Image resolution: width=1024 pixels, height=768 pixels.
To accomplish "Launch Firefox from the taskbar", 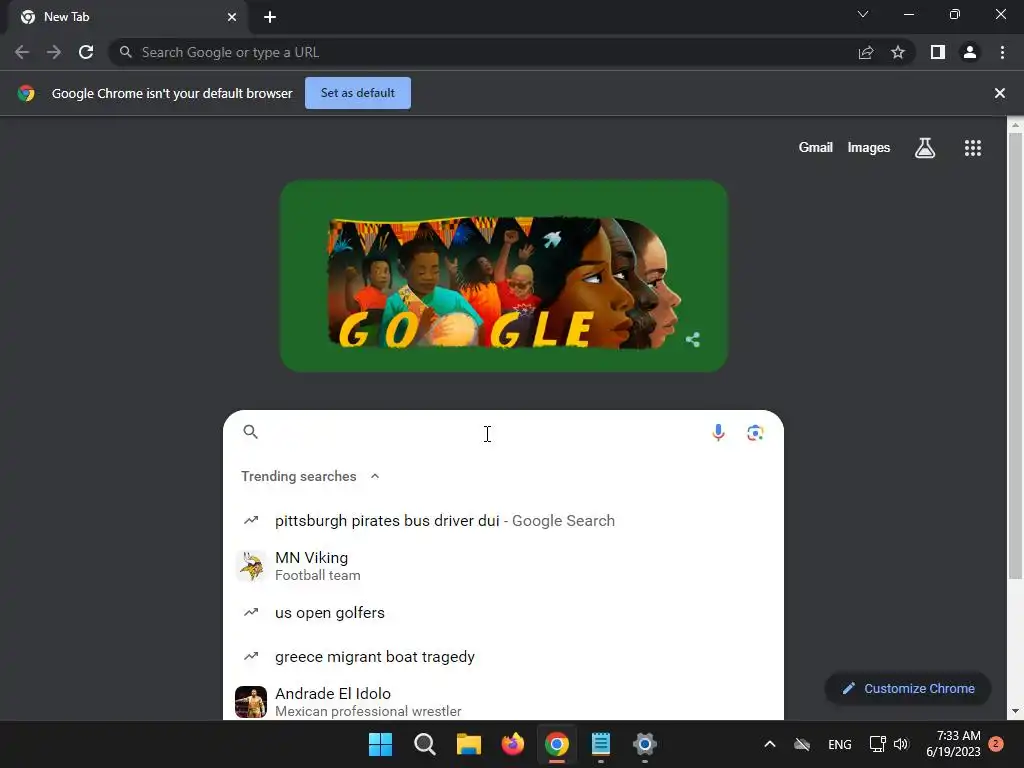I will point(513,744).
